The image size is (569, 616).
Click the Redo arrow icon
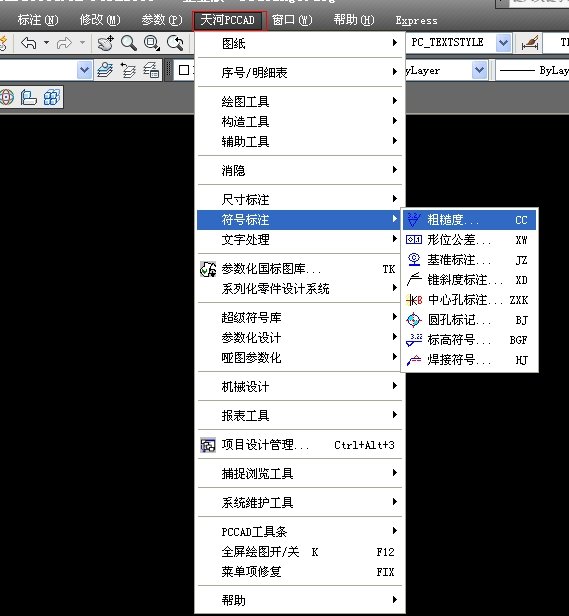tap(64, 42)
